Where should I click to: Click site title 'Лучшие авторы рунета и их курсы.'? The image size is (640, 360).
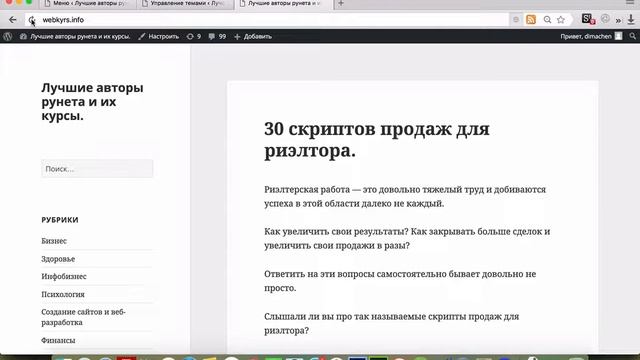pos(92,102)
